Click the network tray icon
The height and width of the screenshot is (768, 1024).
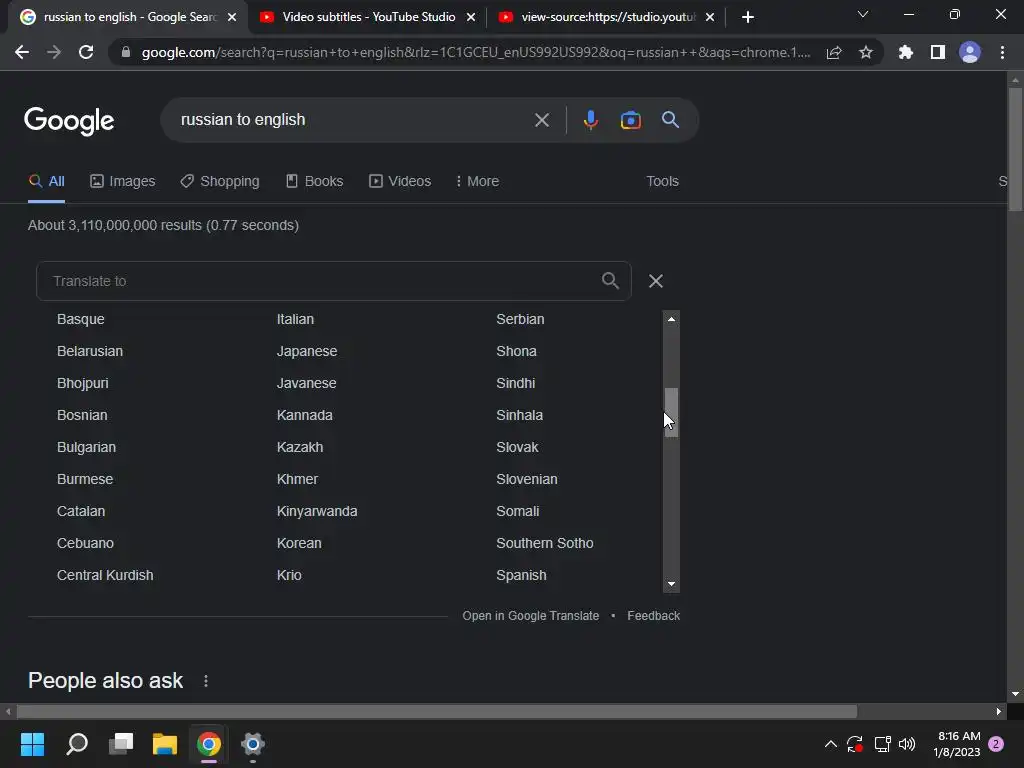[x=882, y=744]
